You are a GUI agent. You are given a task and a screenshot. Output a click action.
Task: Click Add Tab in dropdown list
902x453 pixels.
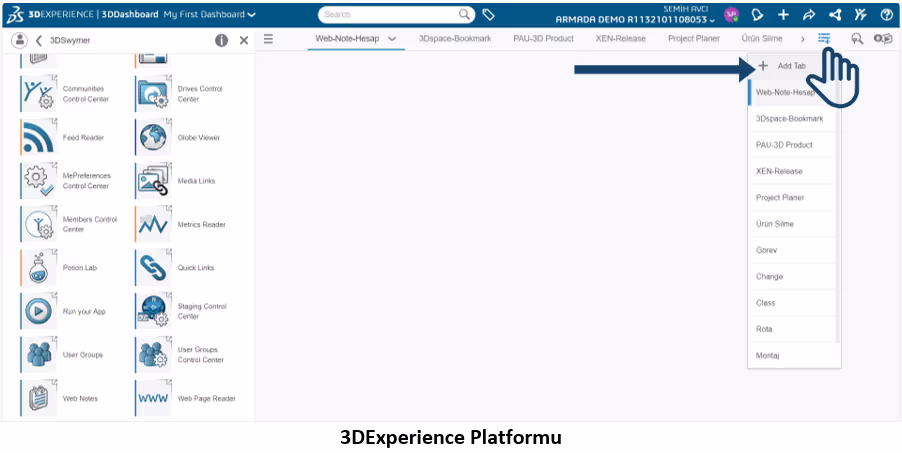click(x=792, y=66)
